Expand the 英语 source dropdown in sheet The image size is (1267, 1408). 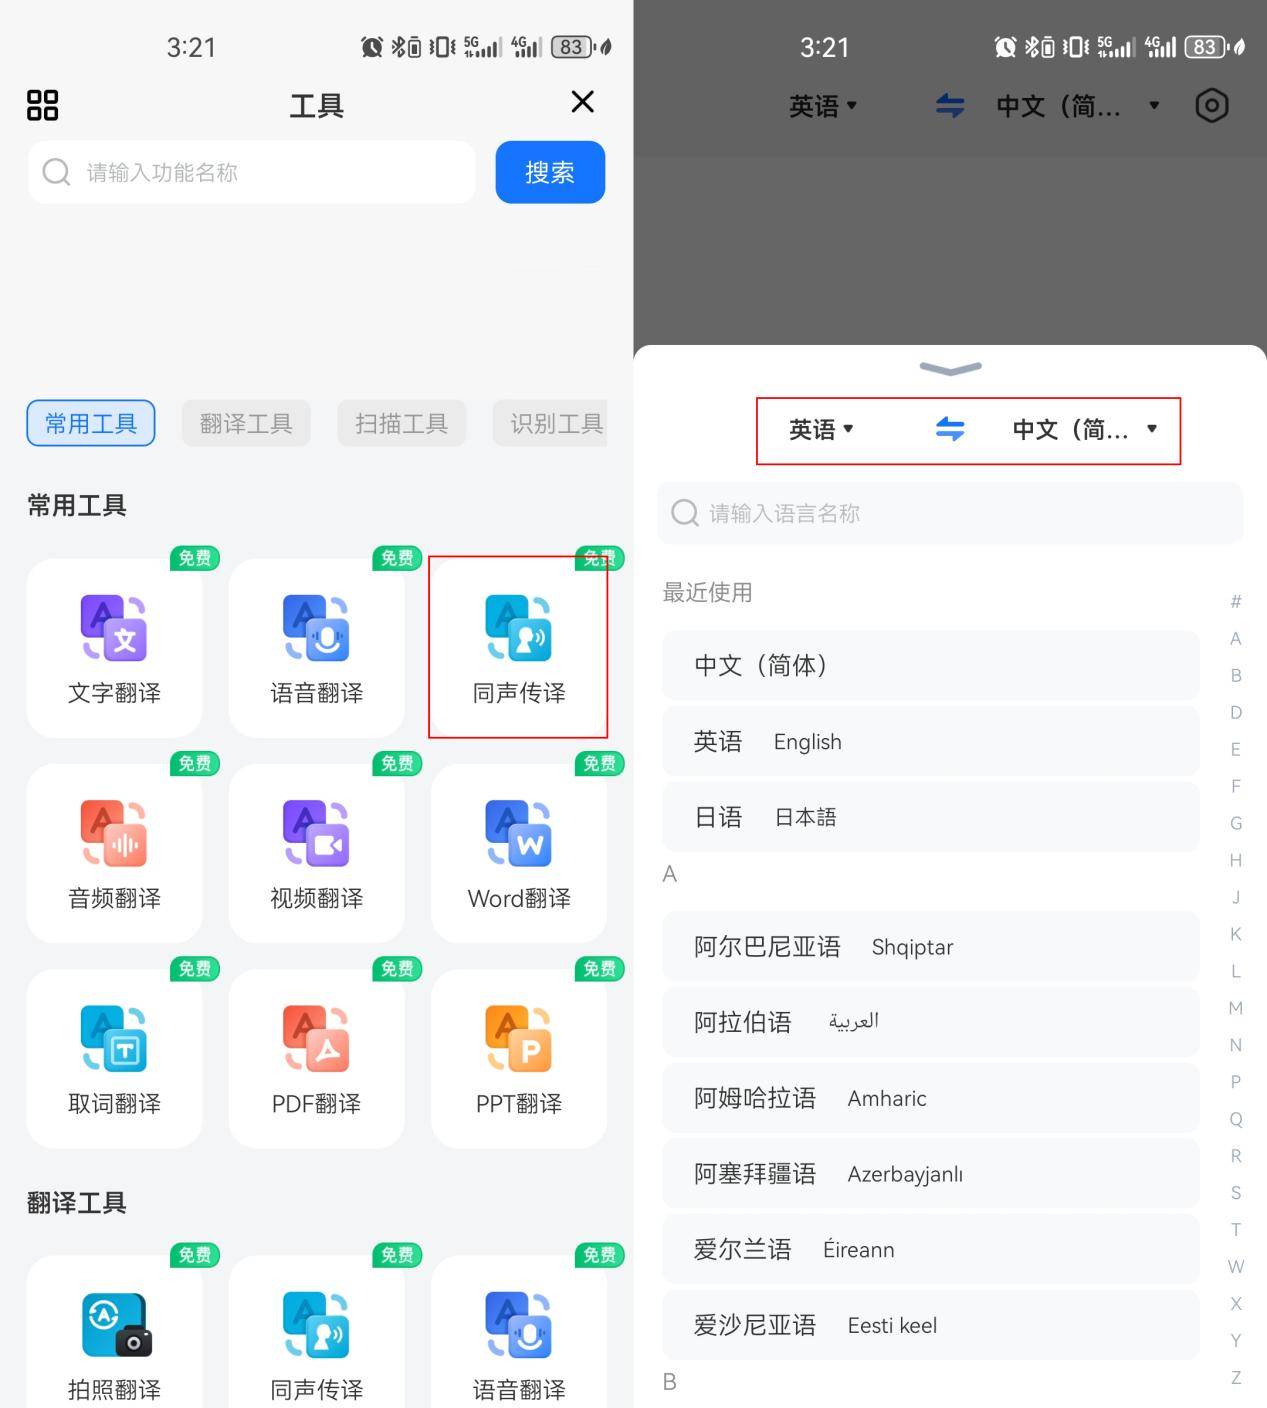point(821,429)
